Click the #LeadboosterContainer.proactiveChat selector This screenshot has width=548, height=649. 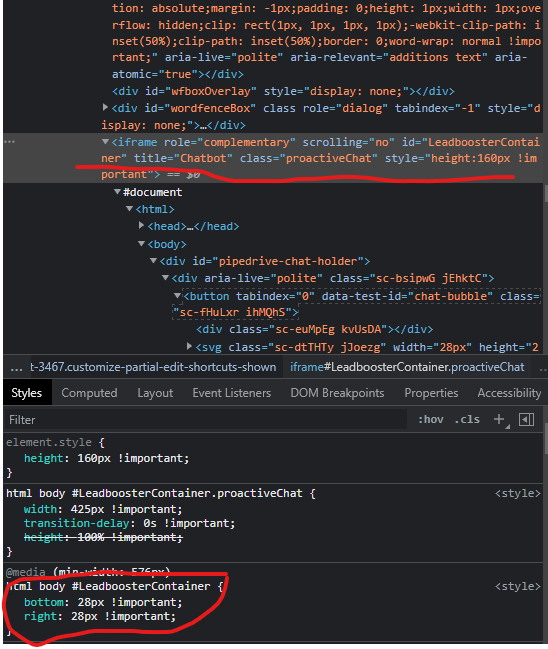(x=154, y=493)
